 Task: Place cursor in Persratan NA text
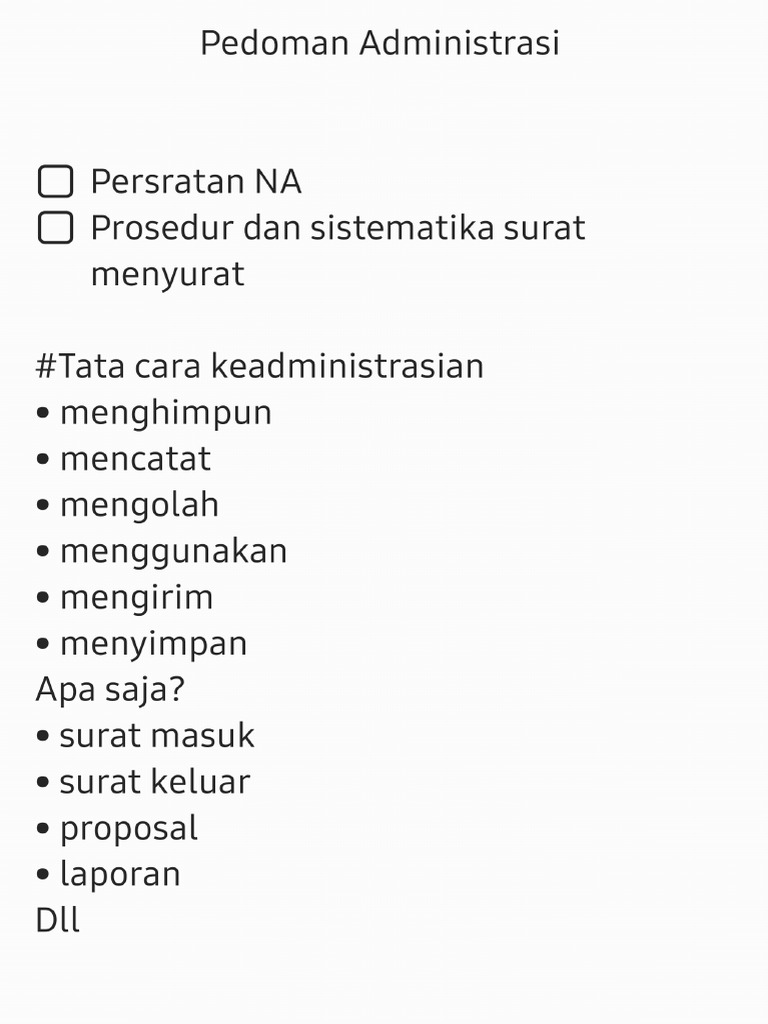196,182
